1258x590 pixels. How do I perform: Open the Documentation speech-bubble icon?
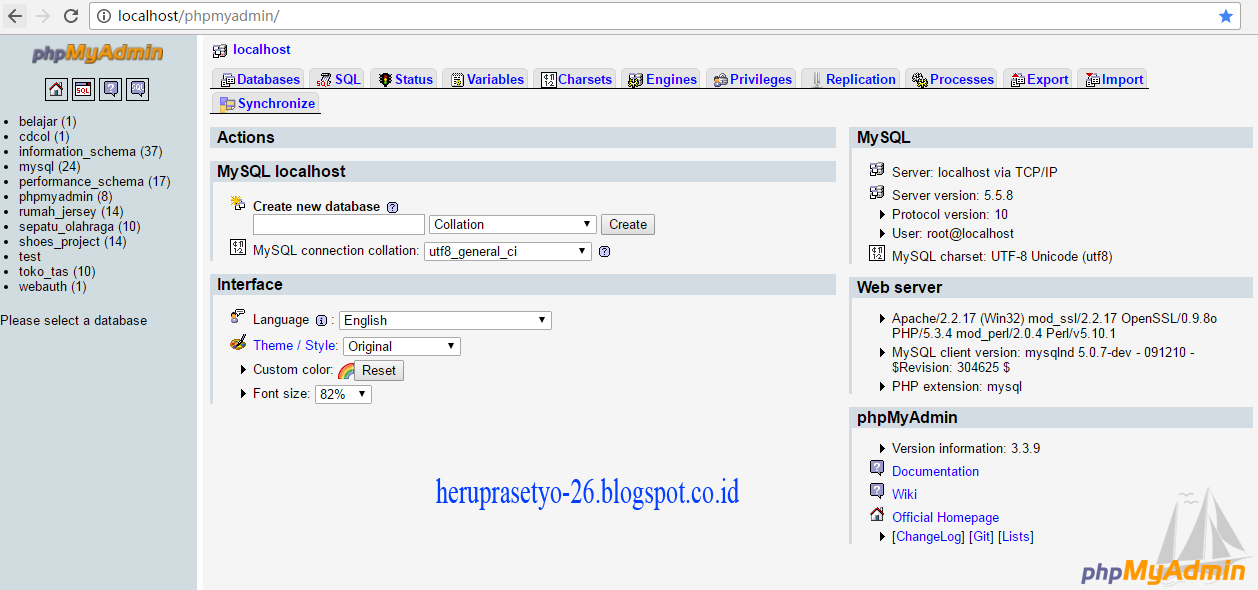pos(877,470)
